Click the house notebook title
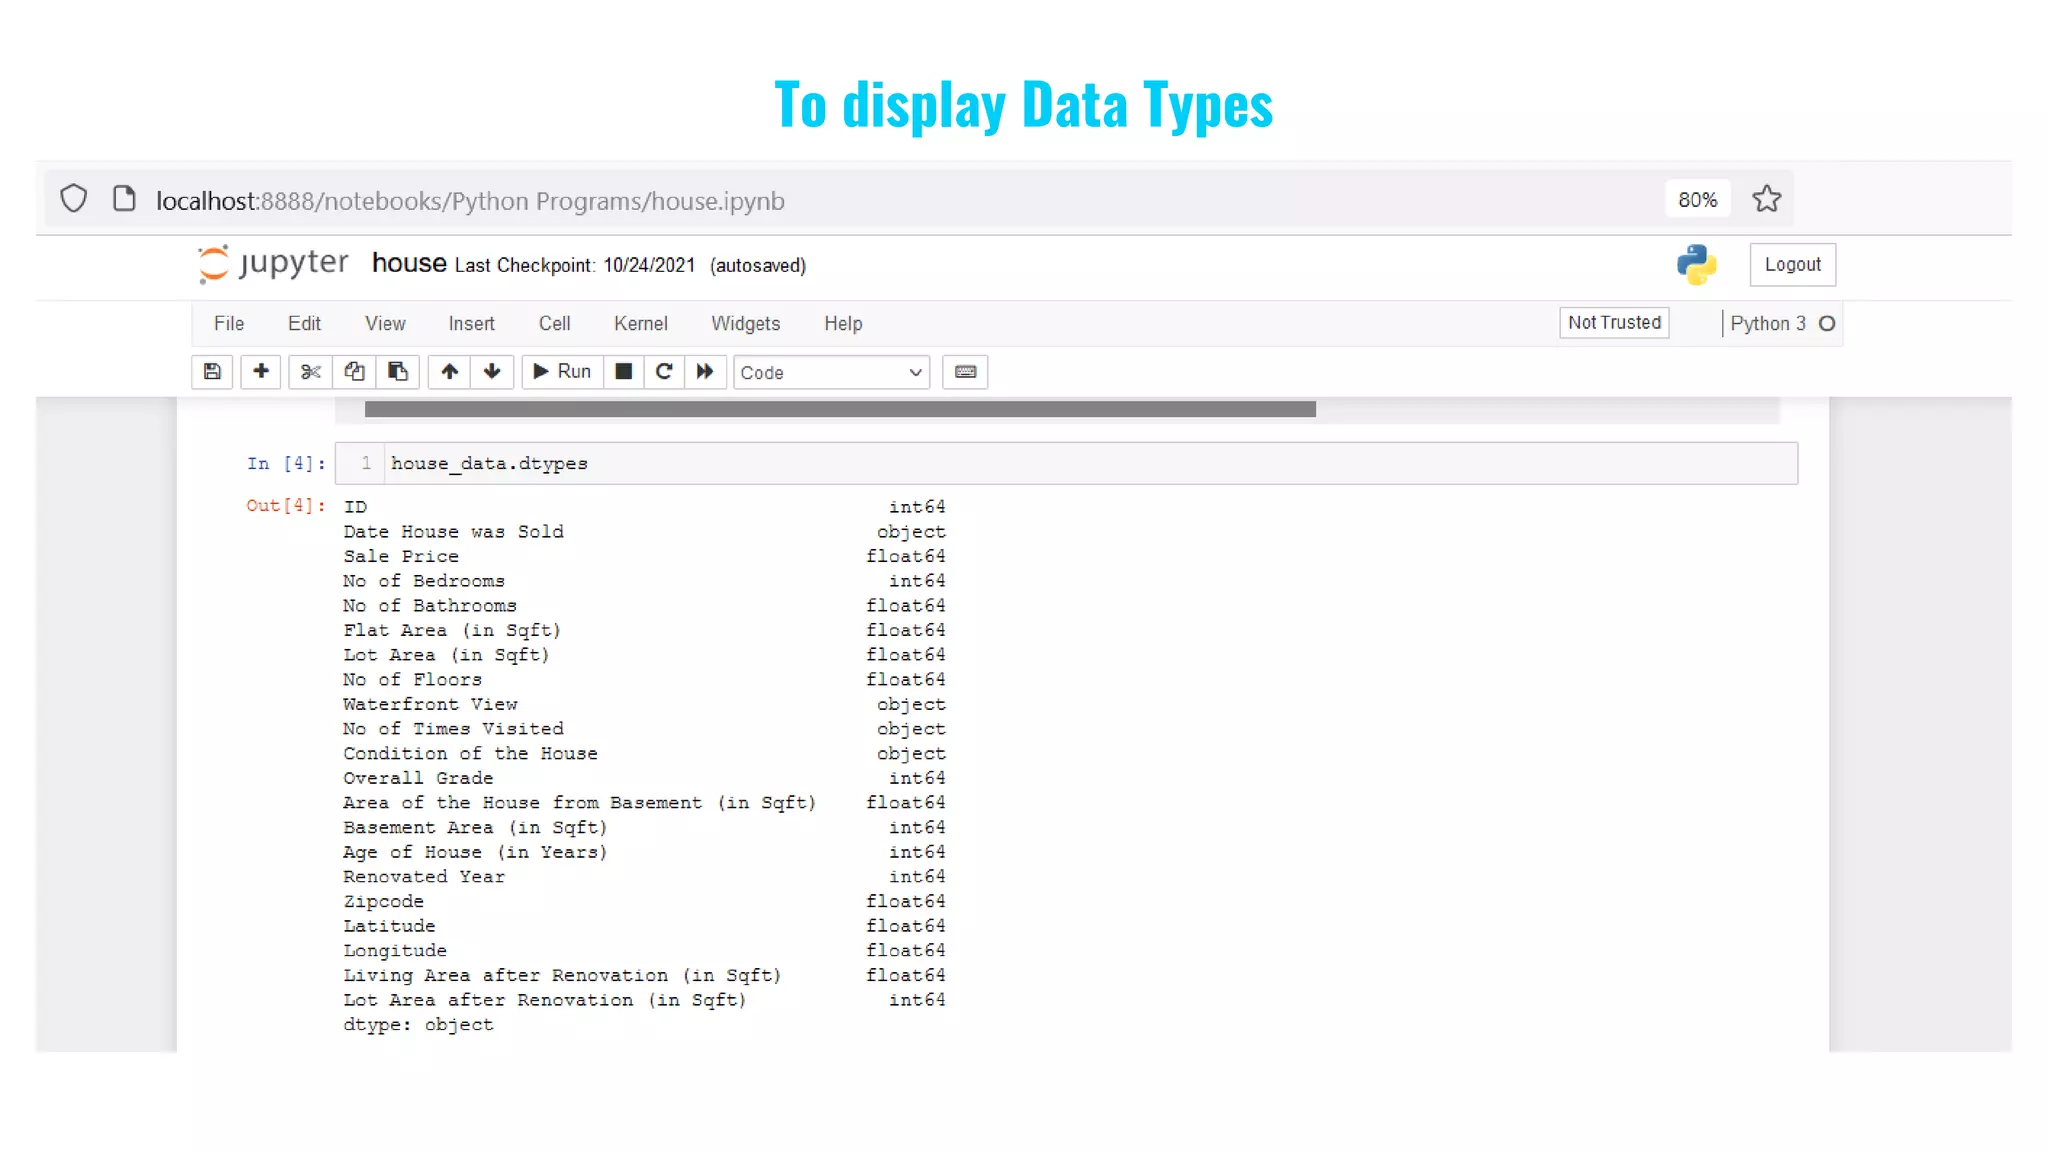 tap(409, 263)
